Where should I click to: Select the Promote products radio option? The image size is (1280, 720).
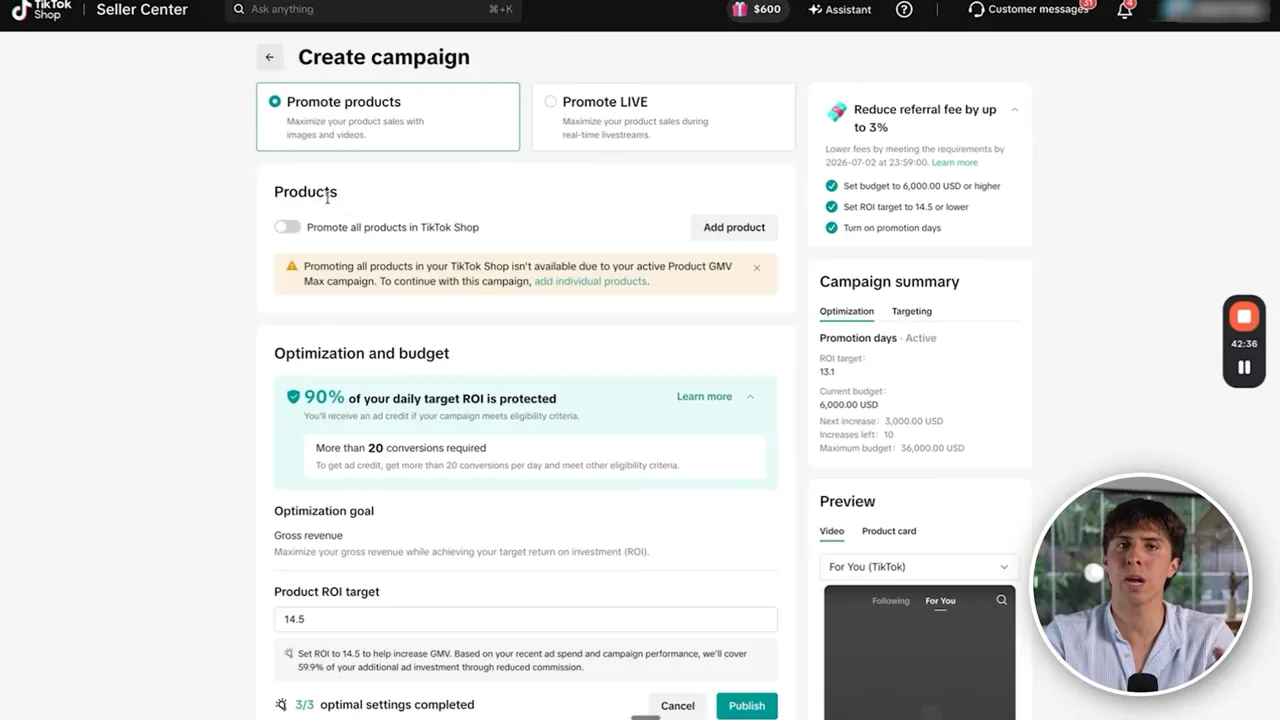274,102
